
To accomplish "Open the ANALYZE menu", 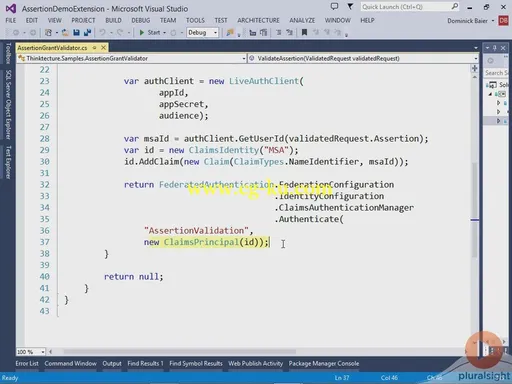I will 302,21.
